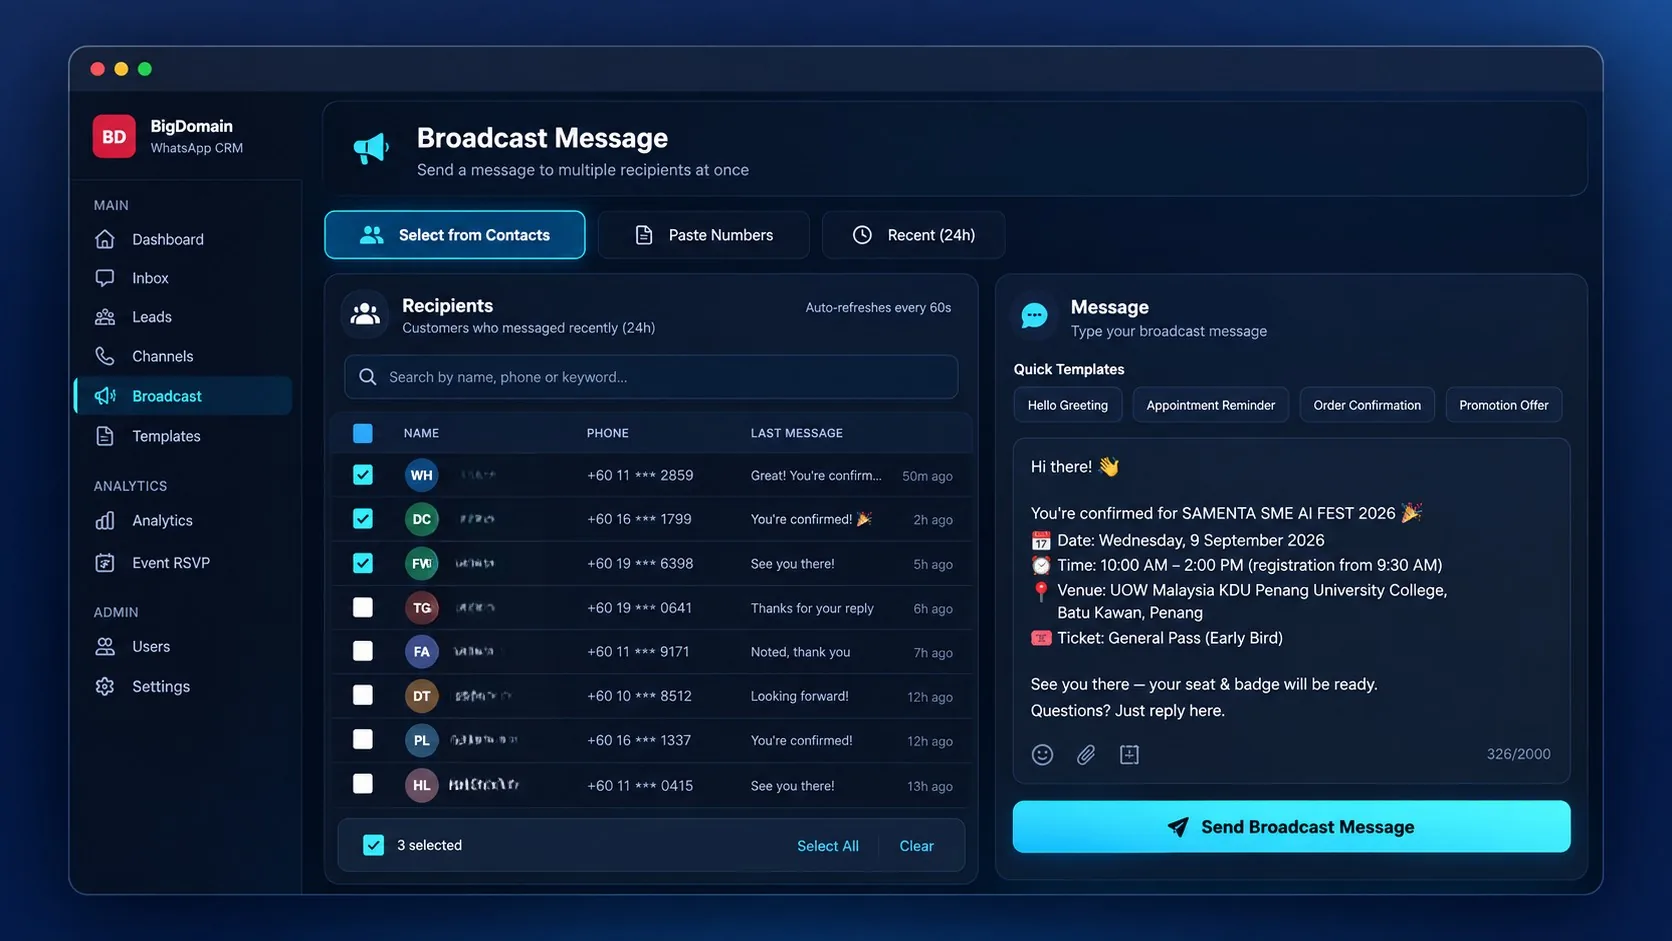The width and height of the screenshot is (1672, 941).
Task: Click the Broadcast megaphone icon in sidebar
Action: [105, 396]
